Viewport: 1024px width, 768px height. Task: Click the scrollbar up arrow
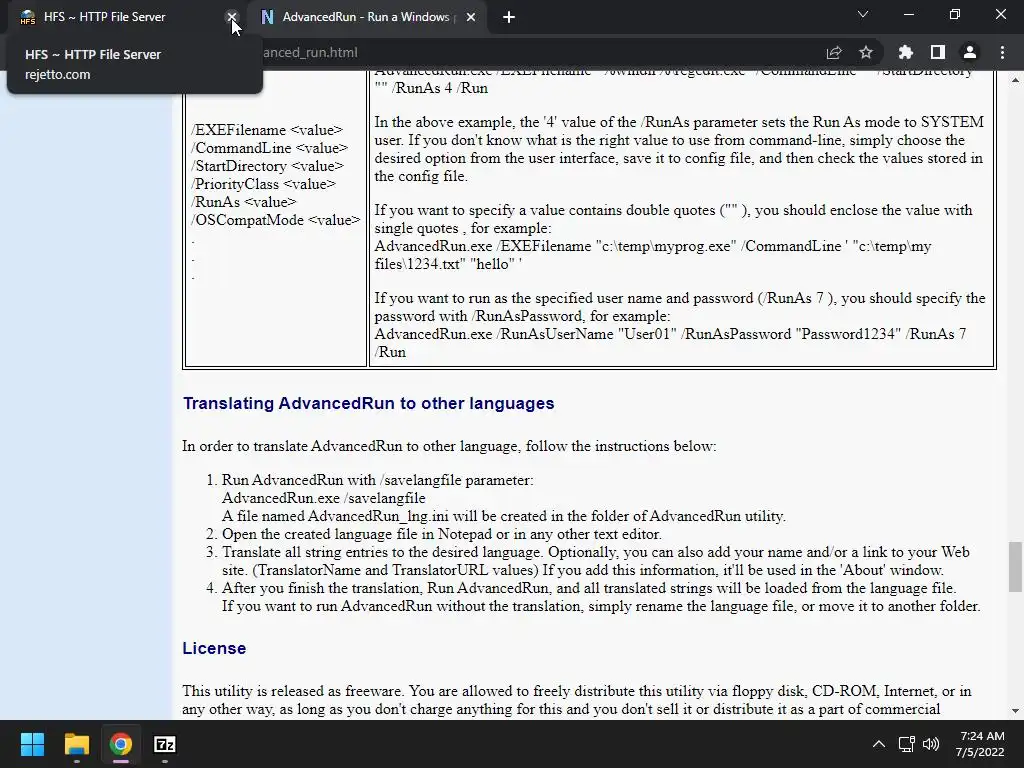tap(1015, 80)
